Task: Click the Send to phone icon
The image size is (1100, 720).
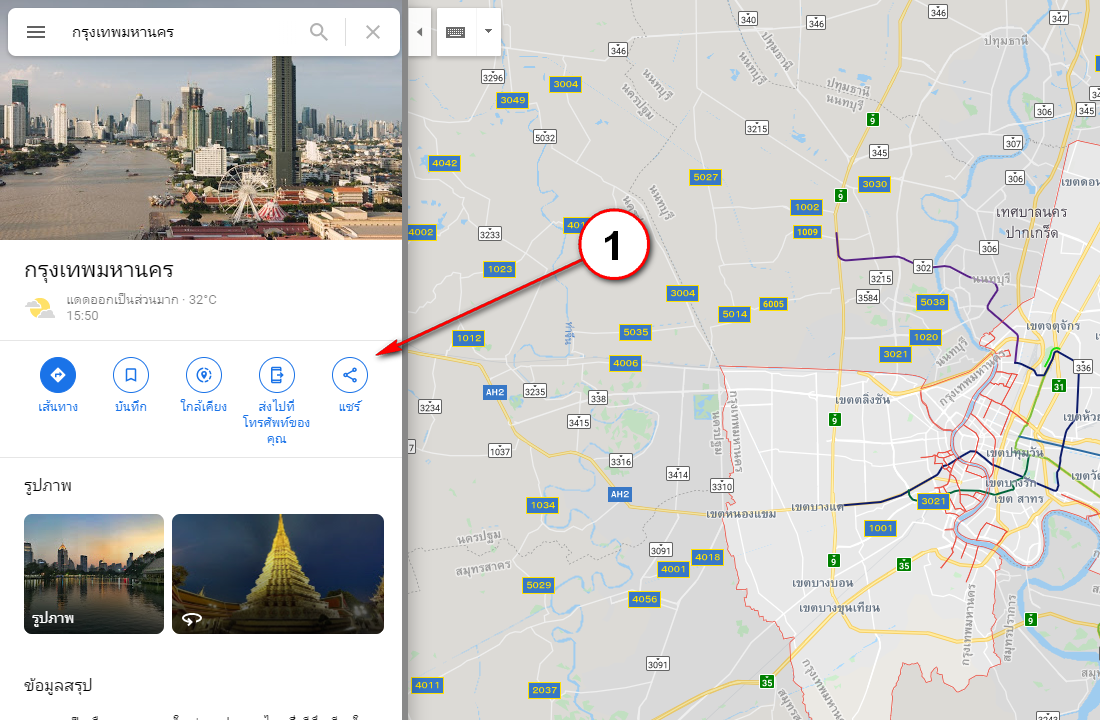Action: coord(277,375)
